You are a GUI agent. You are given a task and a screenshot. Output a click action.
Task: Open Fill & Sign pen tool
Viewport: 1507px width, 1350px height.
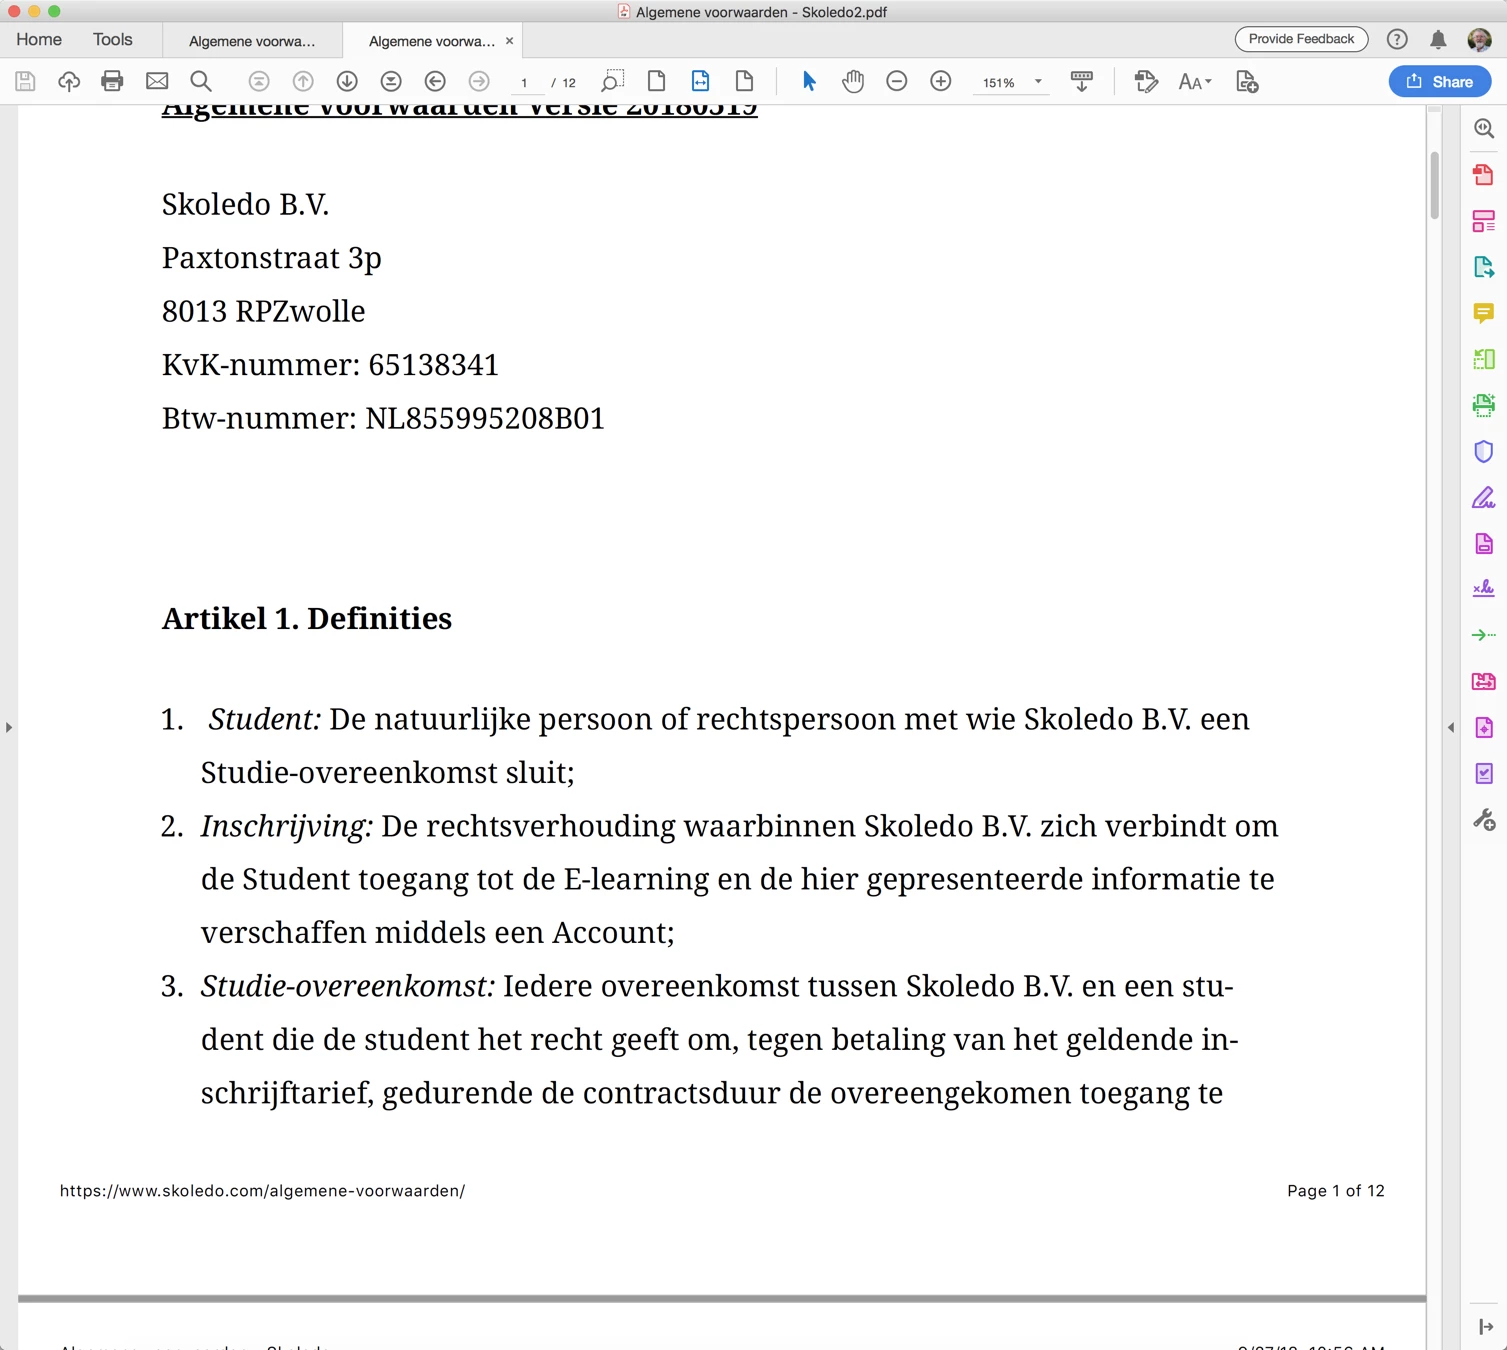point(1484,497)
